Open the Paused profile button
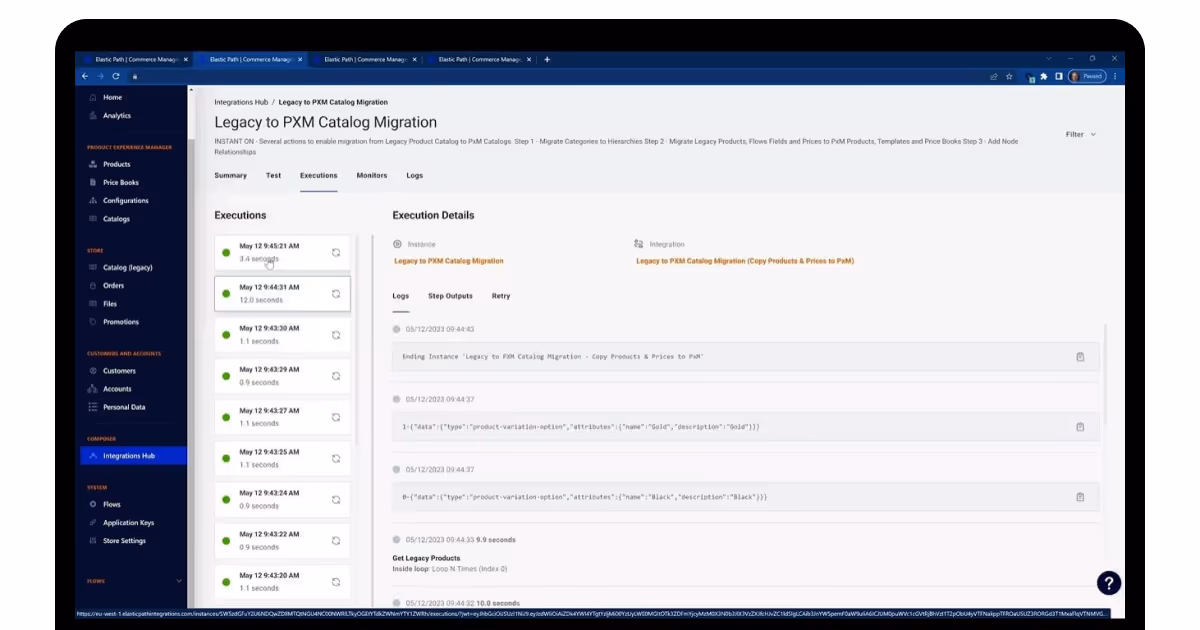The width and height of the screenshot is (1200, 630). 1086,76
